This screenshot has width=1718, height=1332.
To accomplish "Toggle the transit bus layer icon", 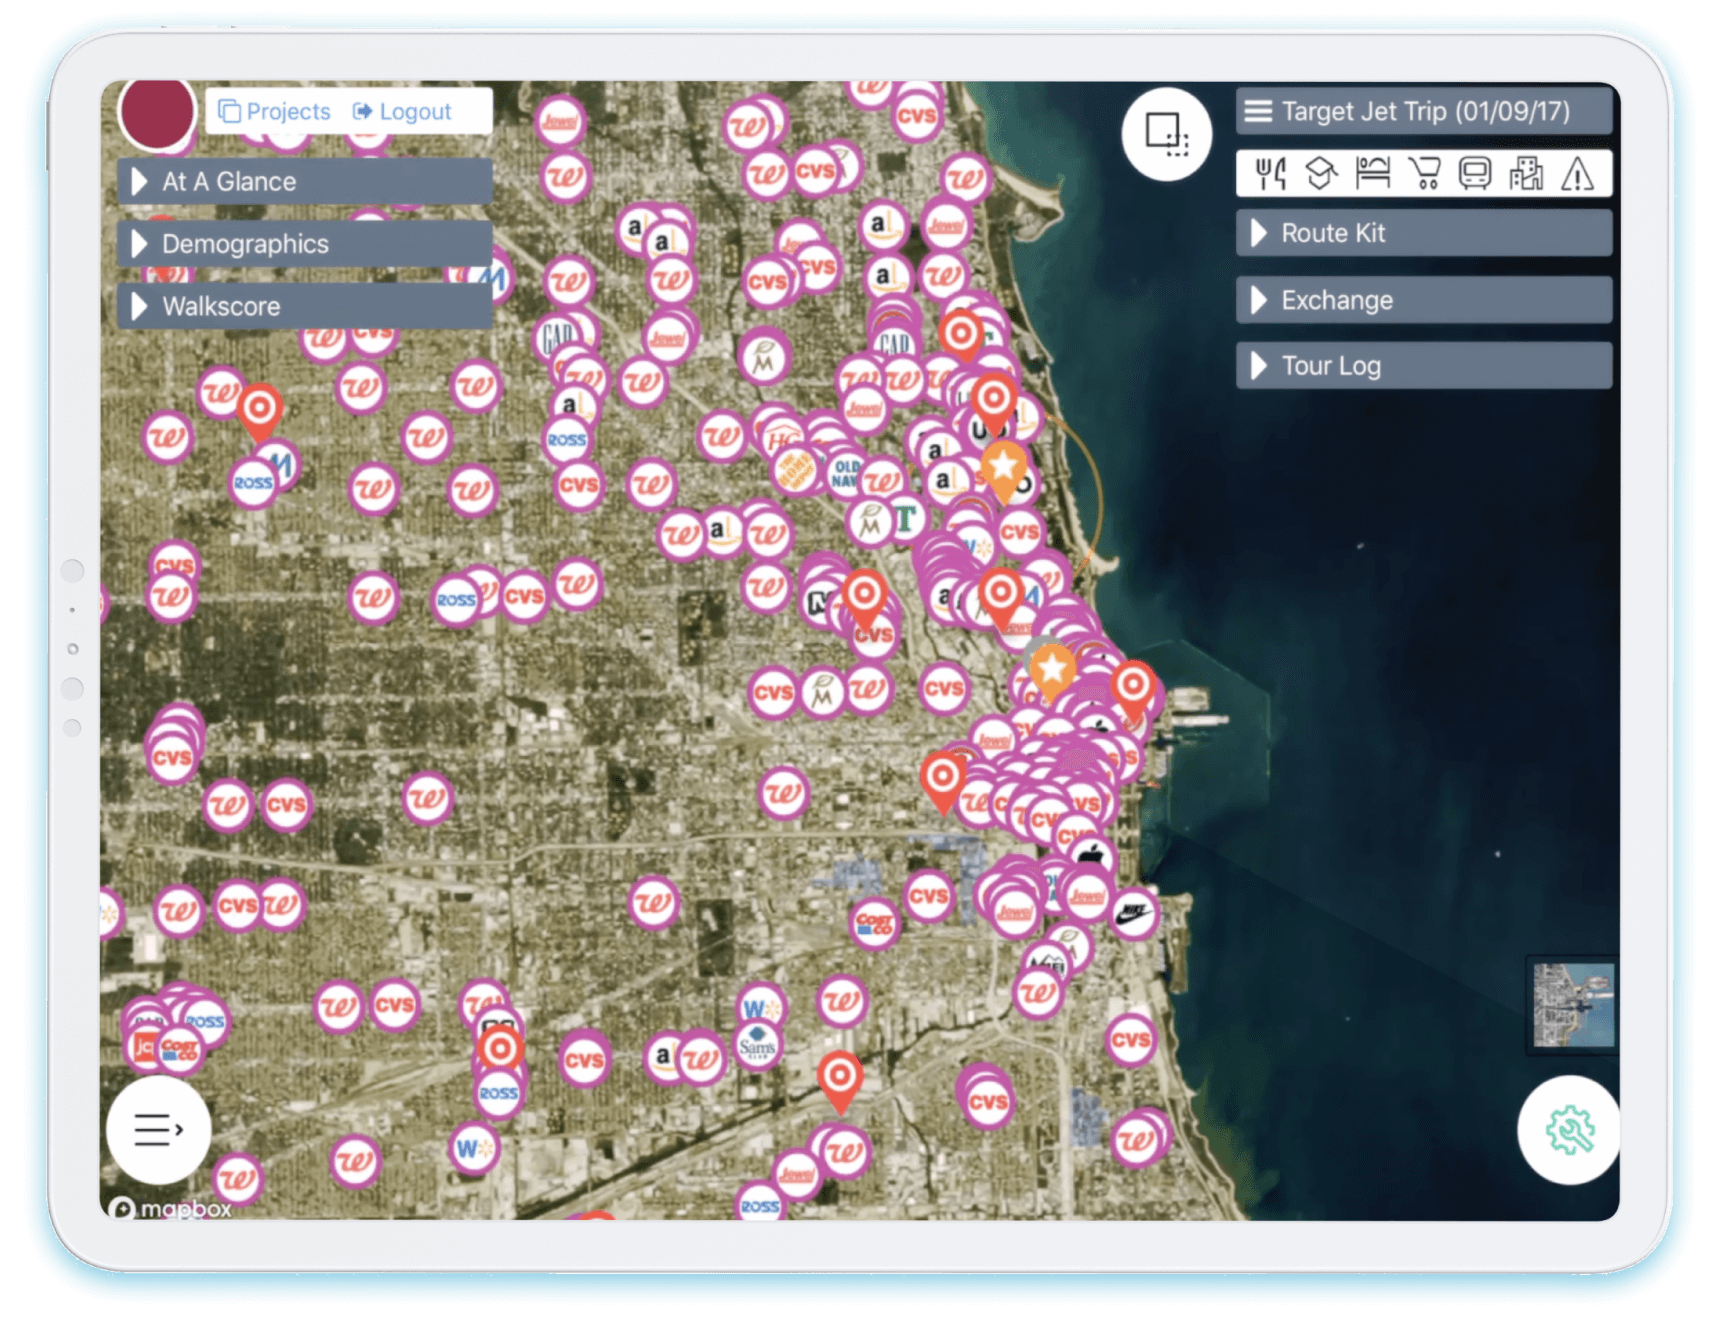I will coord(1474,174).
